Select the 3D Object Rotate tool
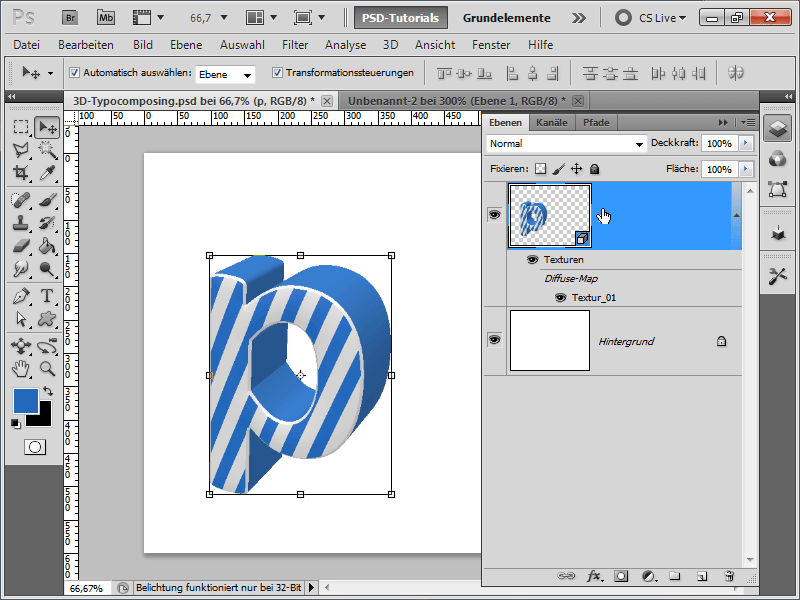Image resolution: width=800 pixels, height=600 pixels. click(x=20, y=346)
